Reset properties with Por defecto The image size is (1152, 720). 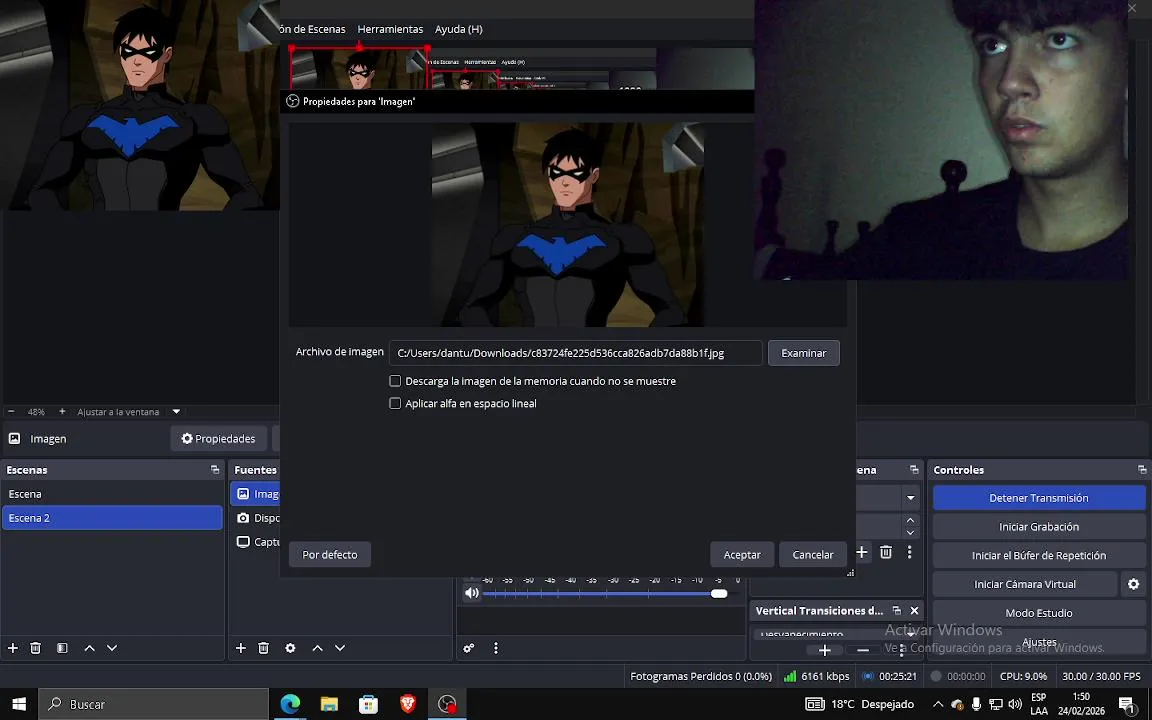click(330, 555)
